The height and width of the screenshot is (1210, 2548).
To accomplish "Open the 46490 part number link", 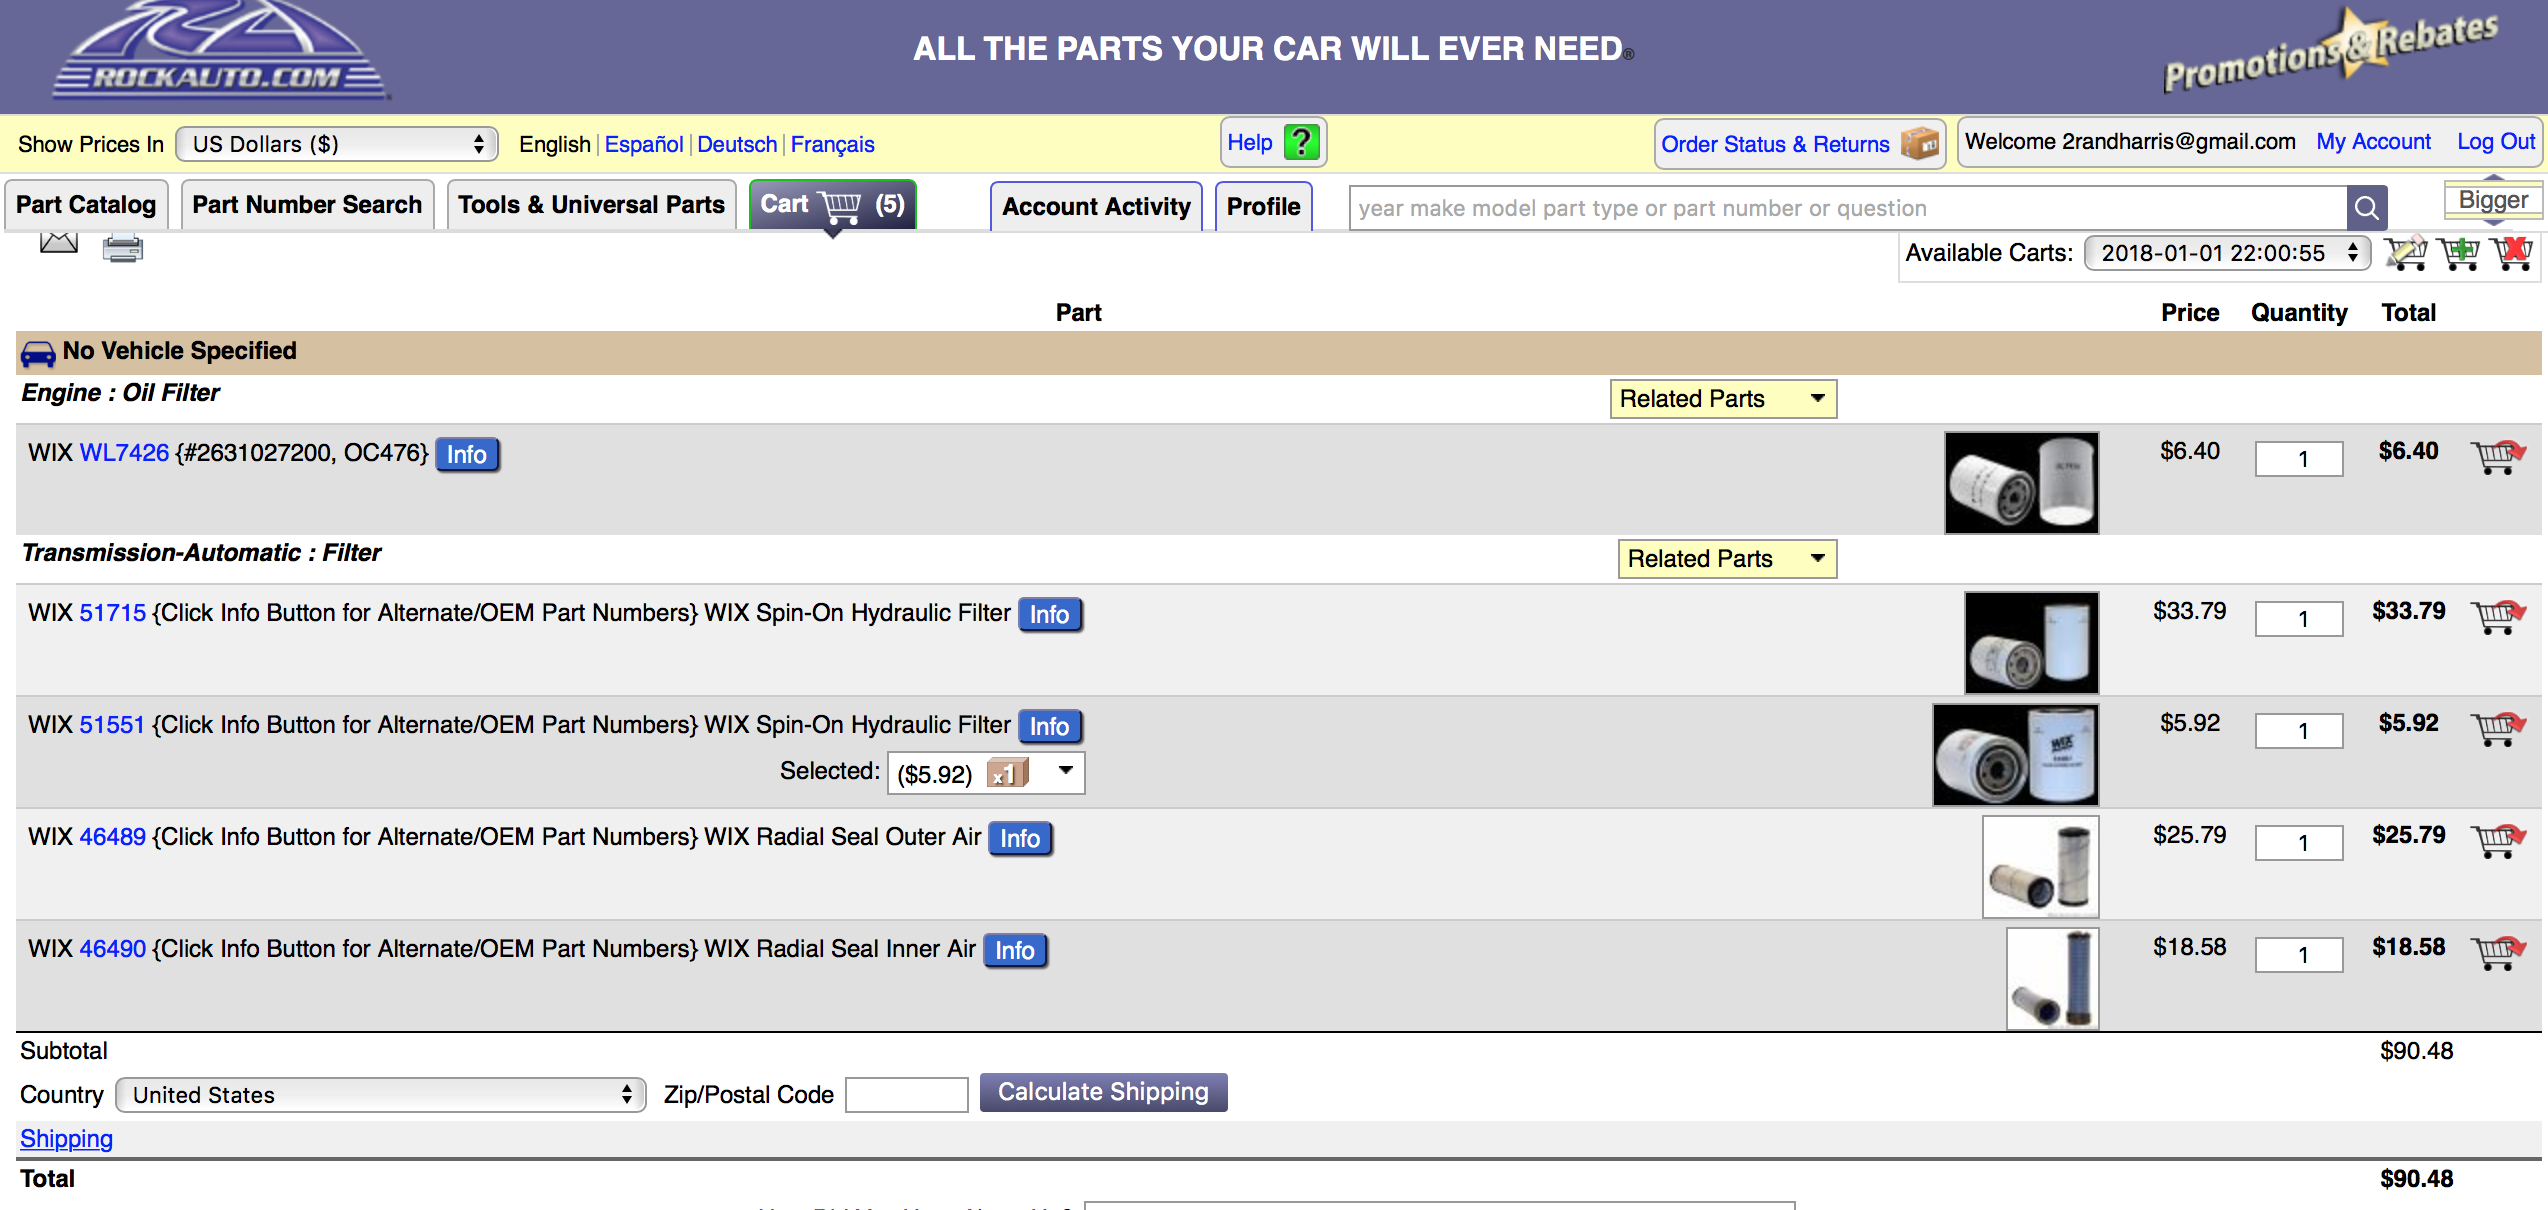I will [x=112, y=949].
